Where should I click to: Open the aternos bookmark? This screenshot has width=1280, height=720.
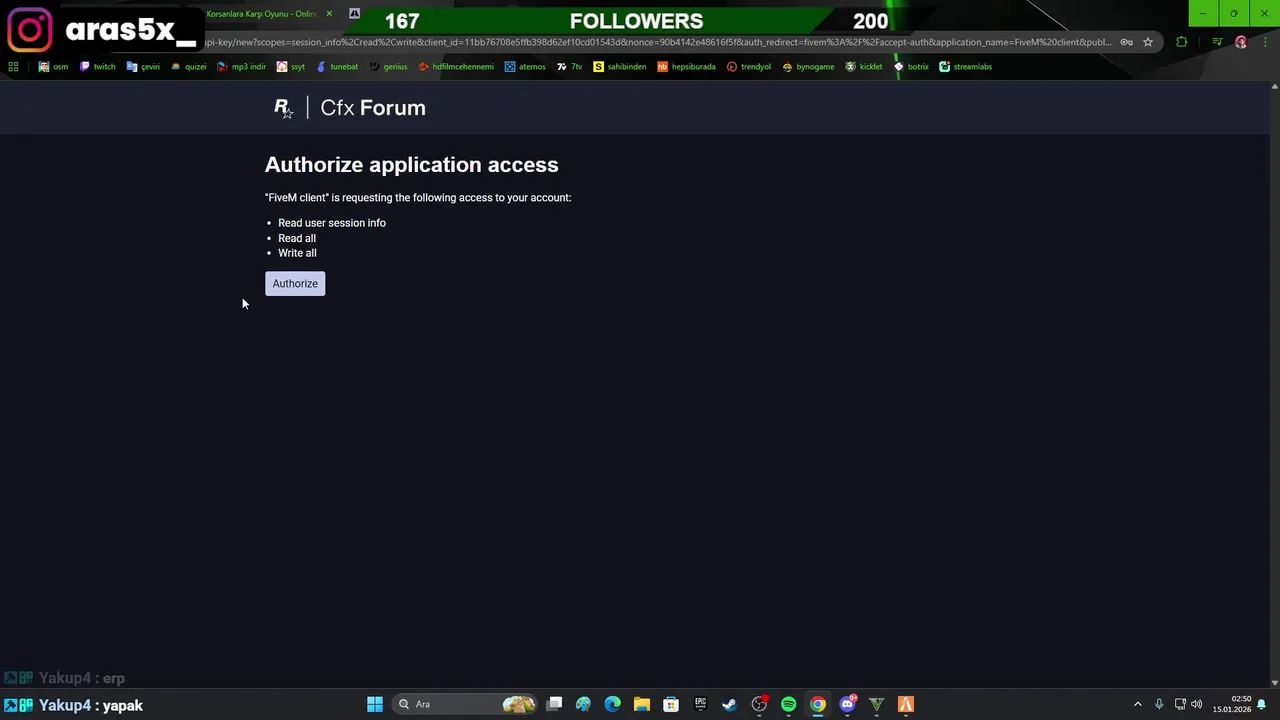[525, 67]
